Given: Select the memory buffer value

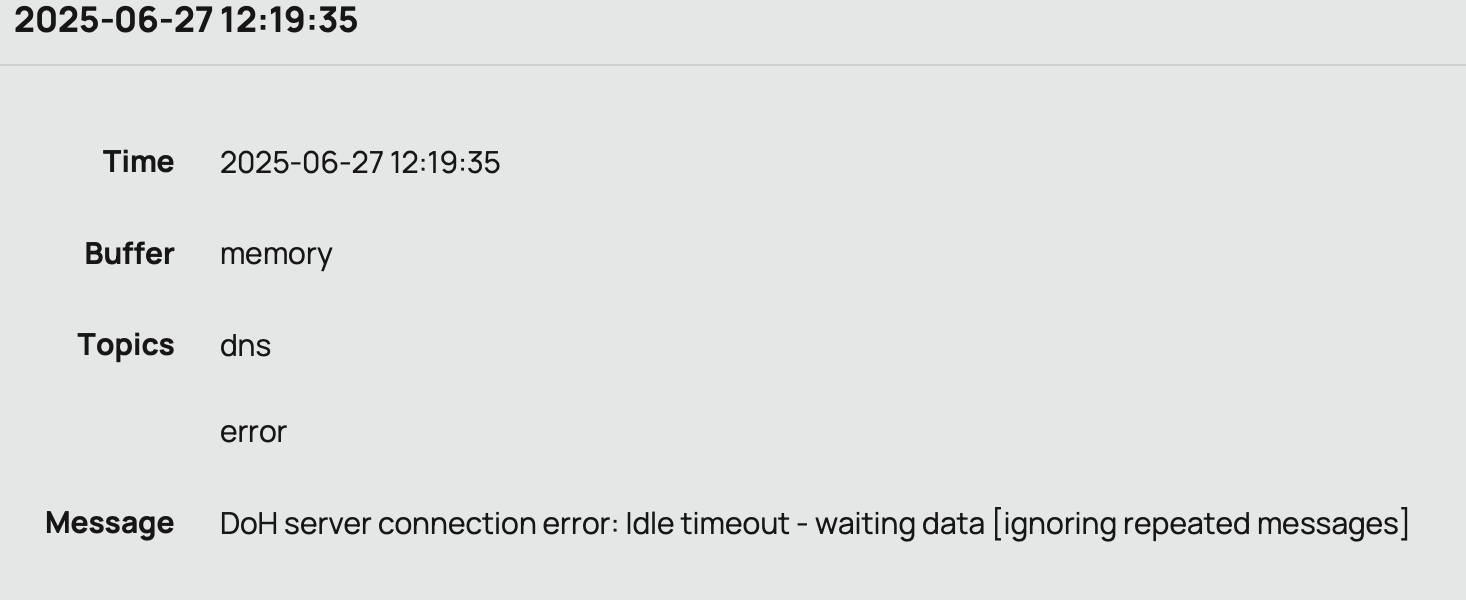Looking at the screenshot, I should pos(276,254).
